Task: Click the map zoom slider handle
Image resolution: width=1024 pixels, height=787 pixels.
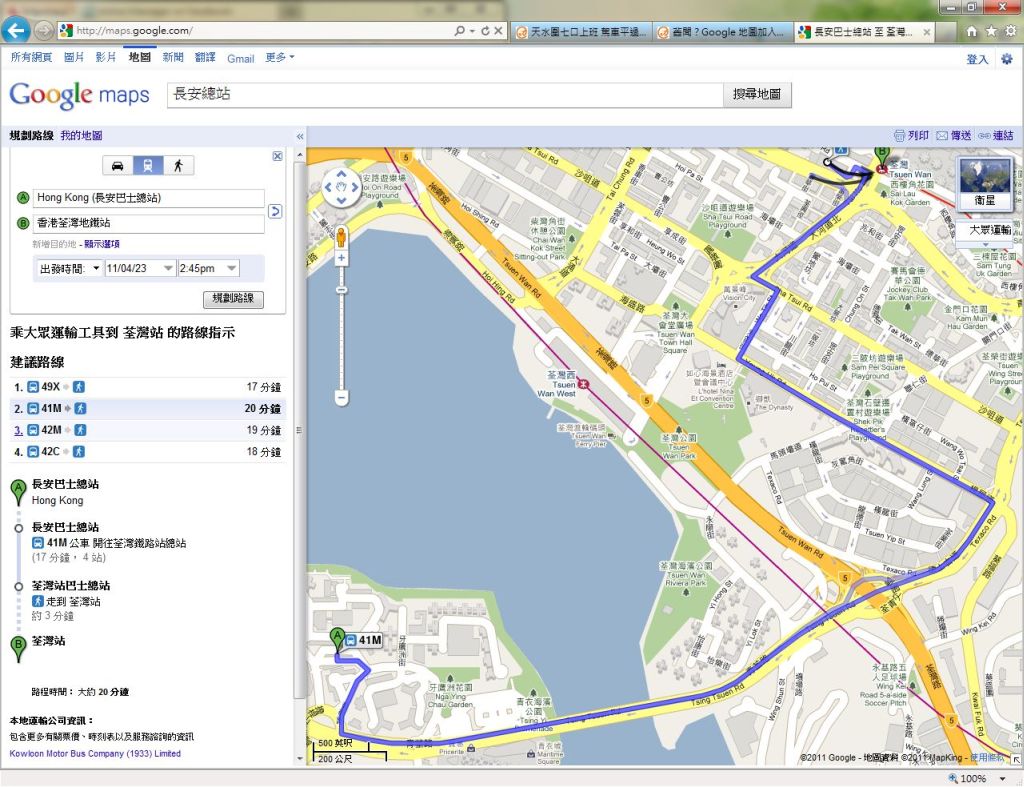Action: 341,289
